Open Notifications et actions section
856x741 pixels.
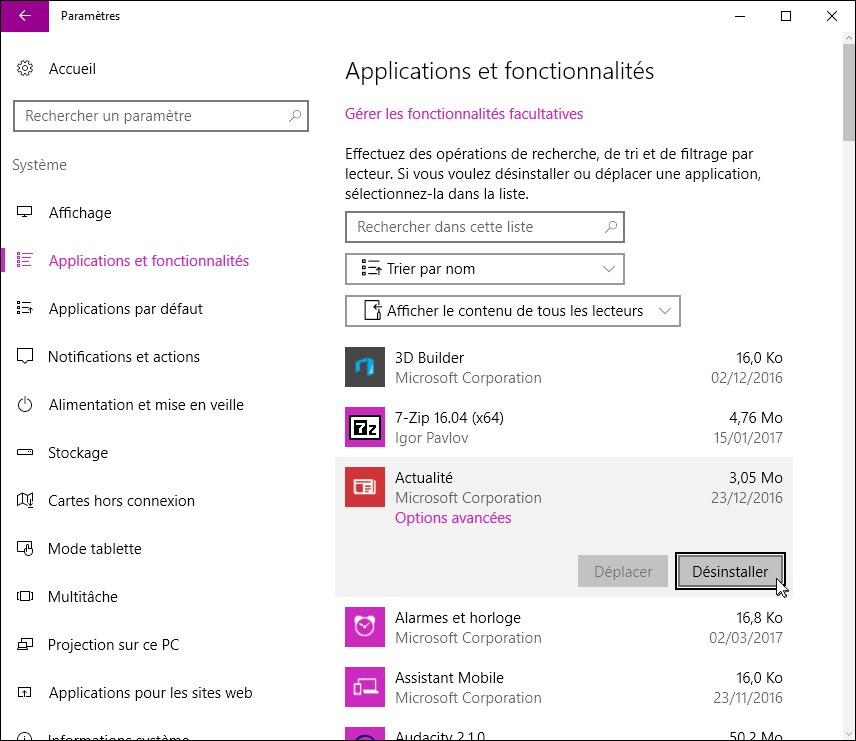tap(123, 357)
